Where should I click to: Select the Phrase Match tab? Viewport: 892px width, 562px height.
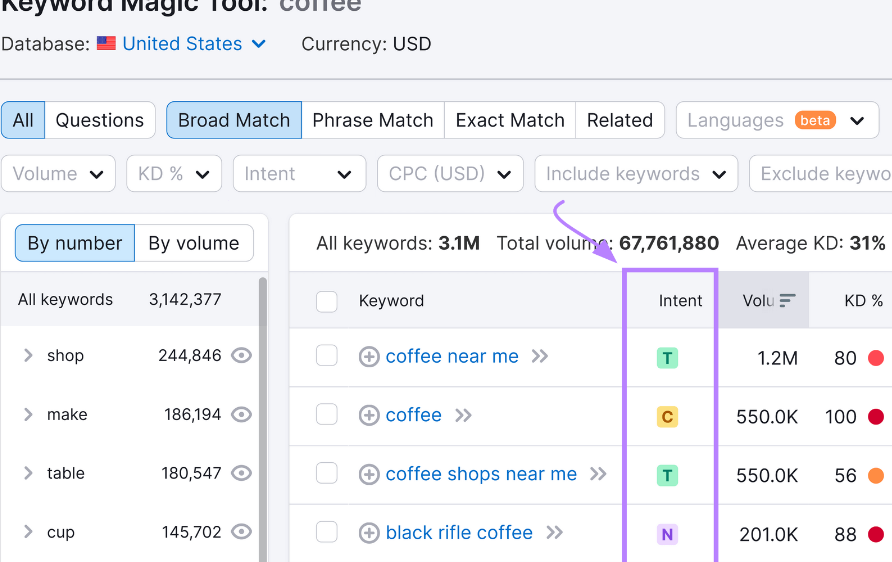[372, 120]
